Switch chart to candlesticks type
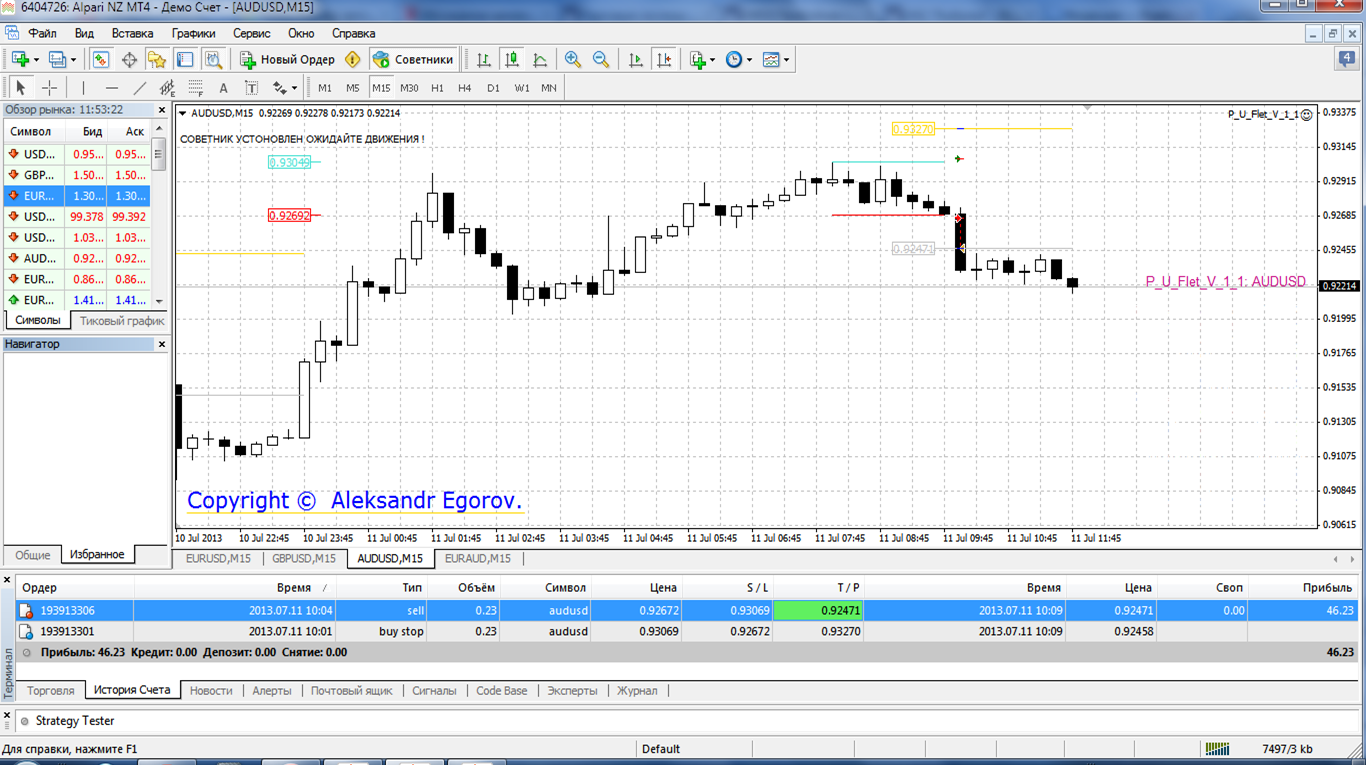Image resolution: width=1366 pixels, height=765 pixels. click(x=512, y=60)
